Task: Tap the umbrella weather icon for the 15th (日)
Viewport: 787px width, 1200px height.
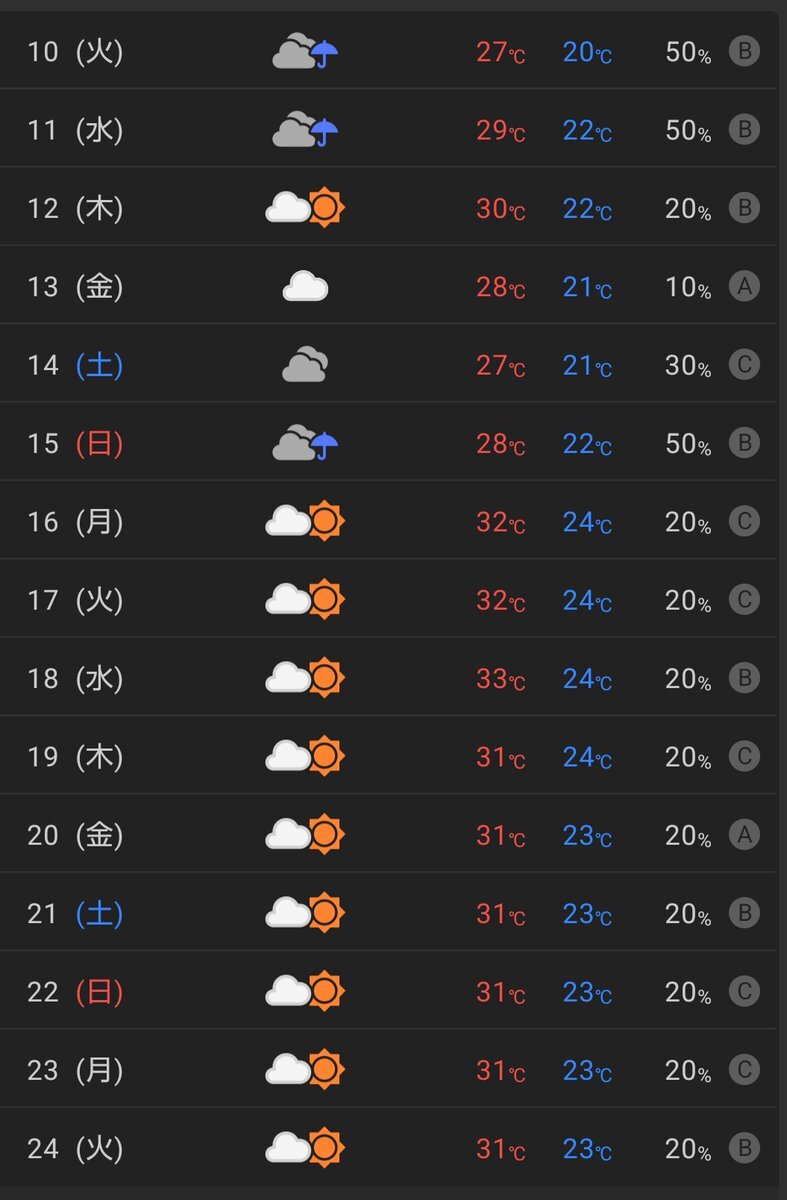Action: click(x=305, y=443)
